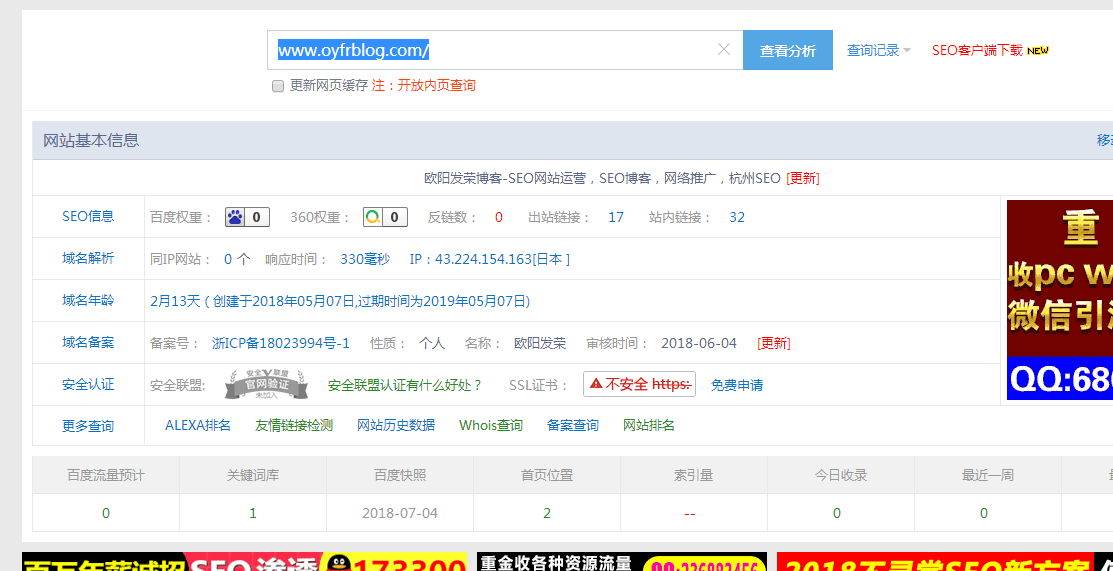1113x571 pixels.
Task: Click the 索引量 value dashes
Action: [690, 513]
